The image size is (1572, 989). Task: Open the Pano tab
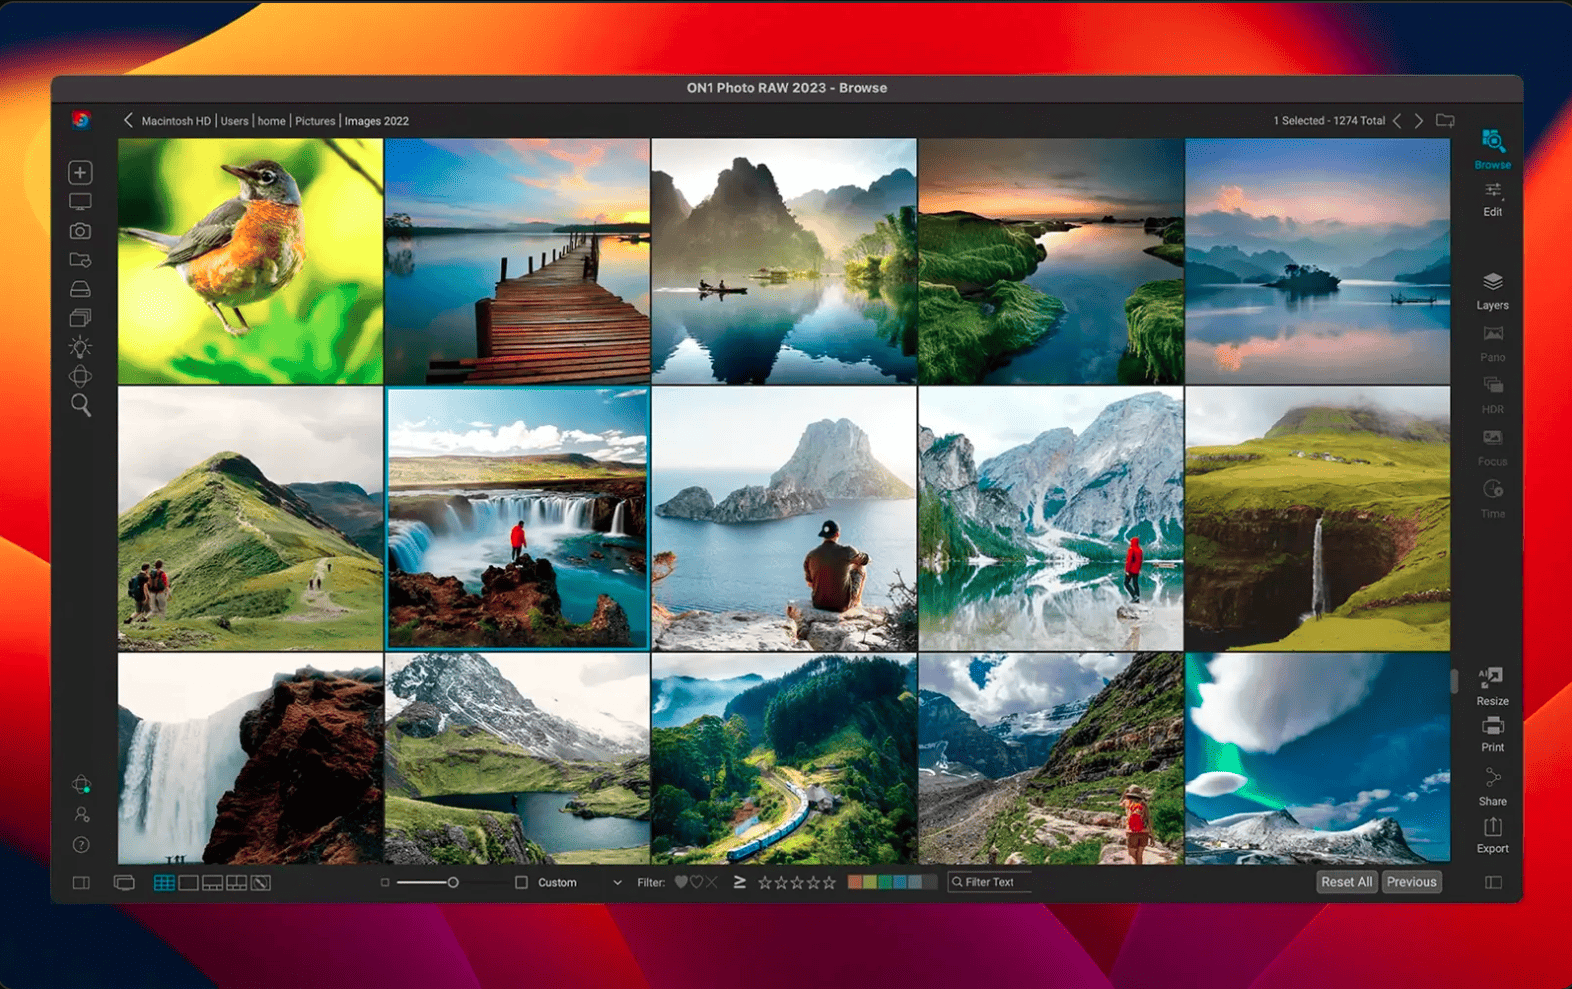[x=1492, y=343]
